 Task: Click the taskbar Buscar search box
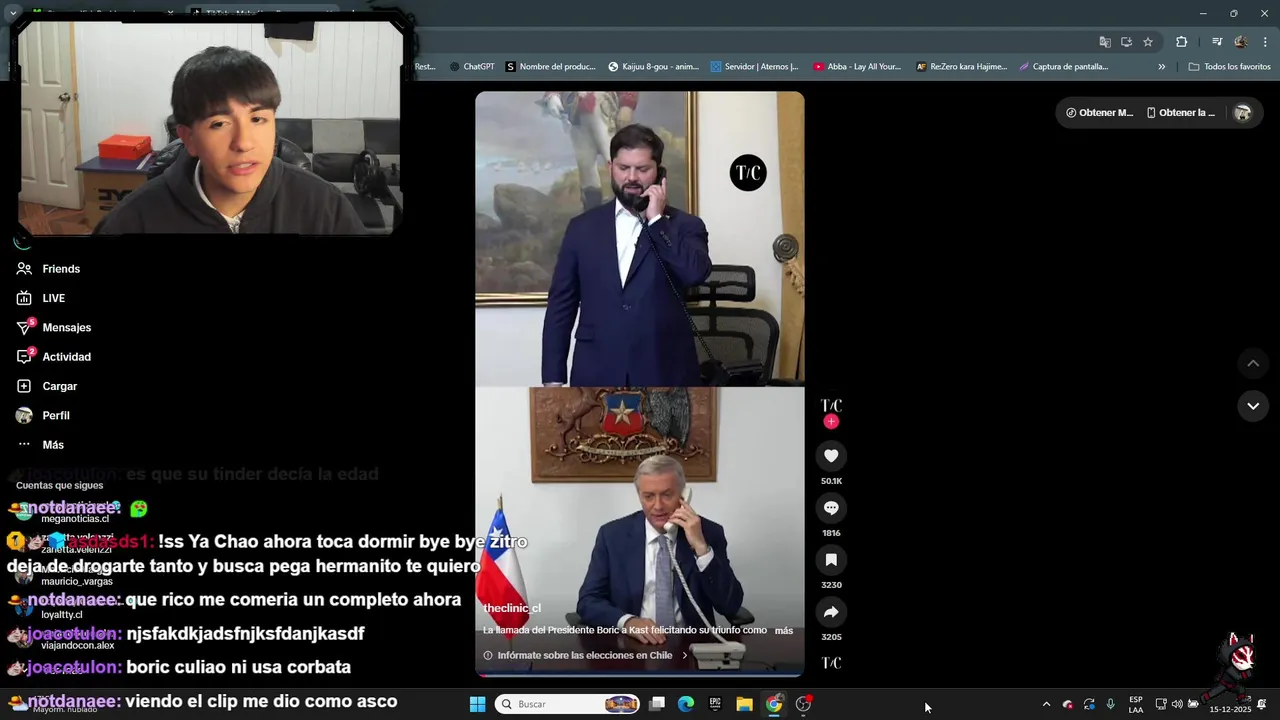point(569,704)
